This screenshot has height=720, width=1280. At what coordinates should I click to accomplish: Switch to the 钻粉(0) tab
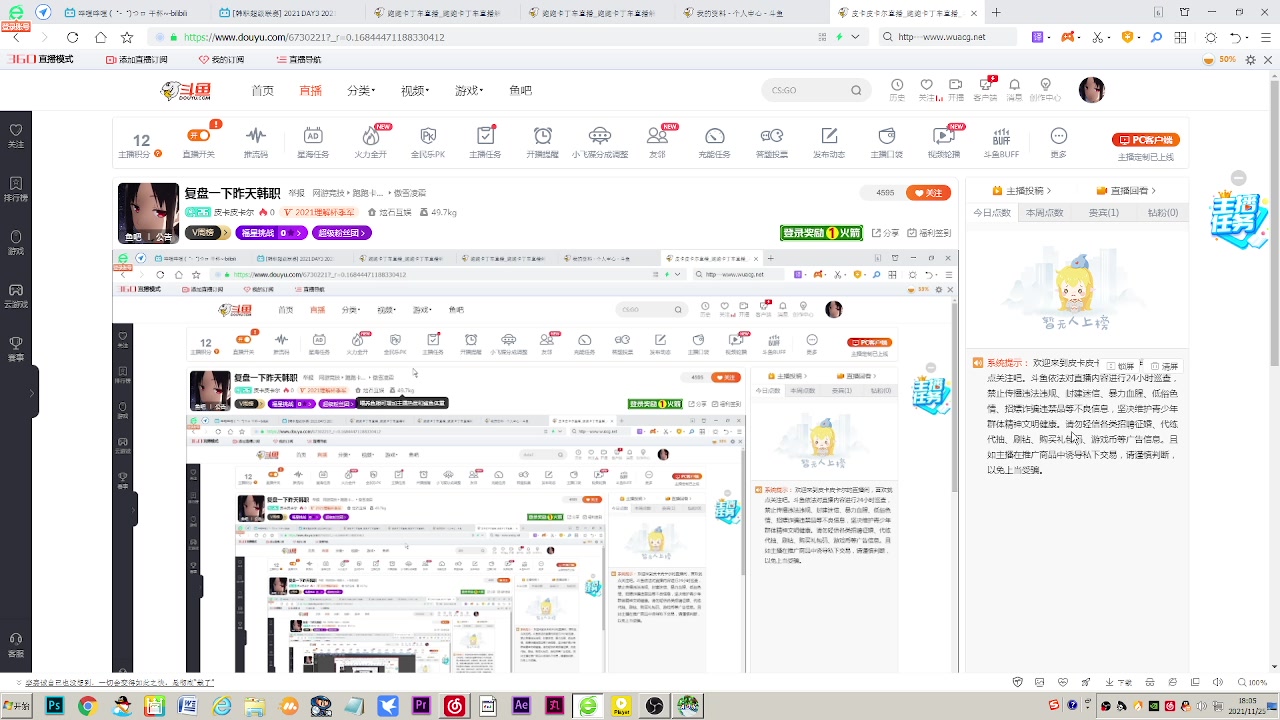pyautogui.click(x=1163, y=213)
